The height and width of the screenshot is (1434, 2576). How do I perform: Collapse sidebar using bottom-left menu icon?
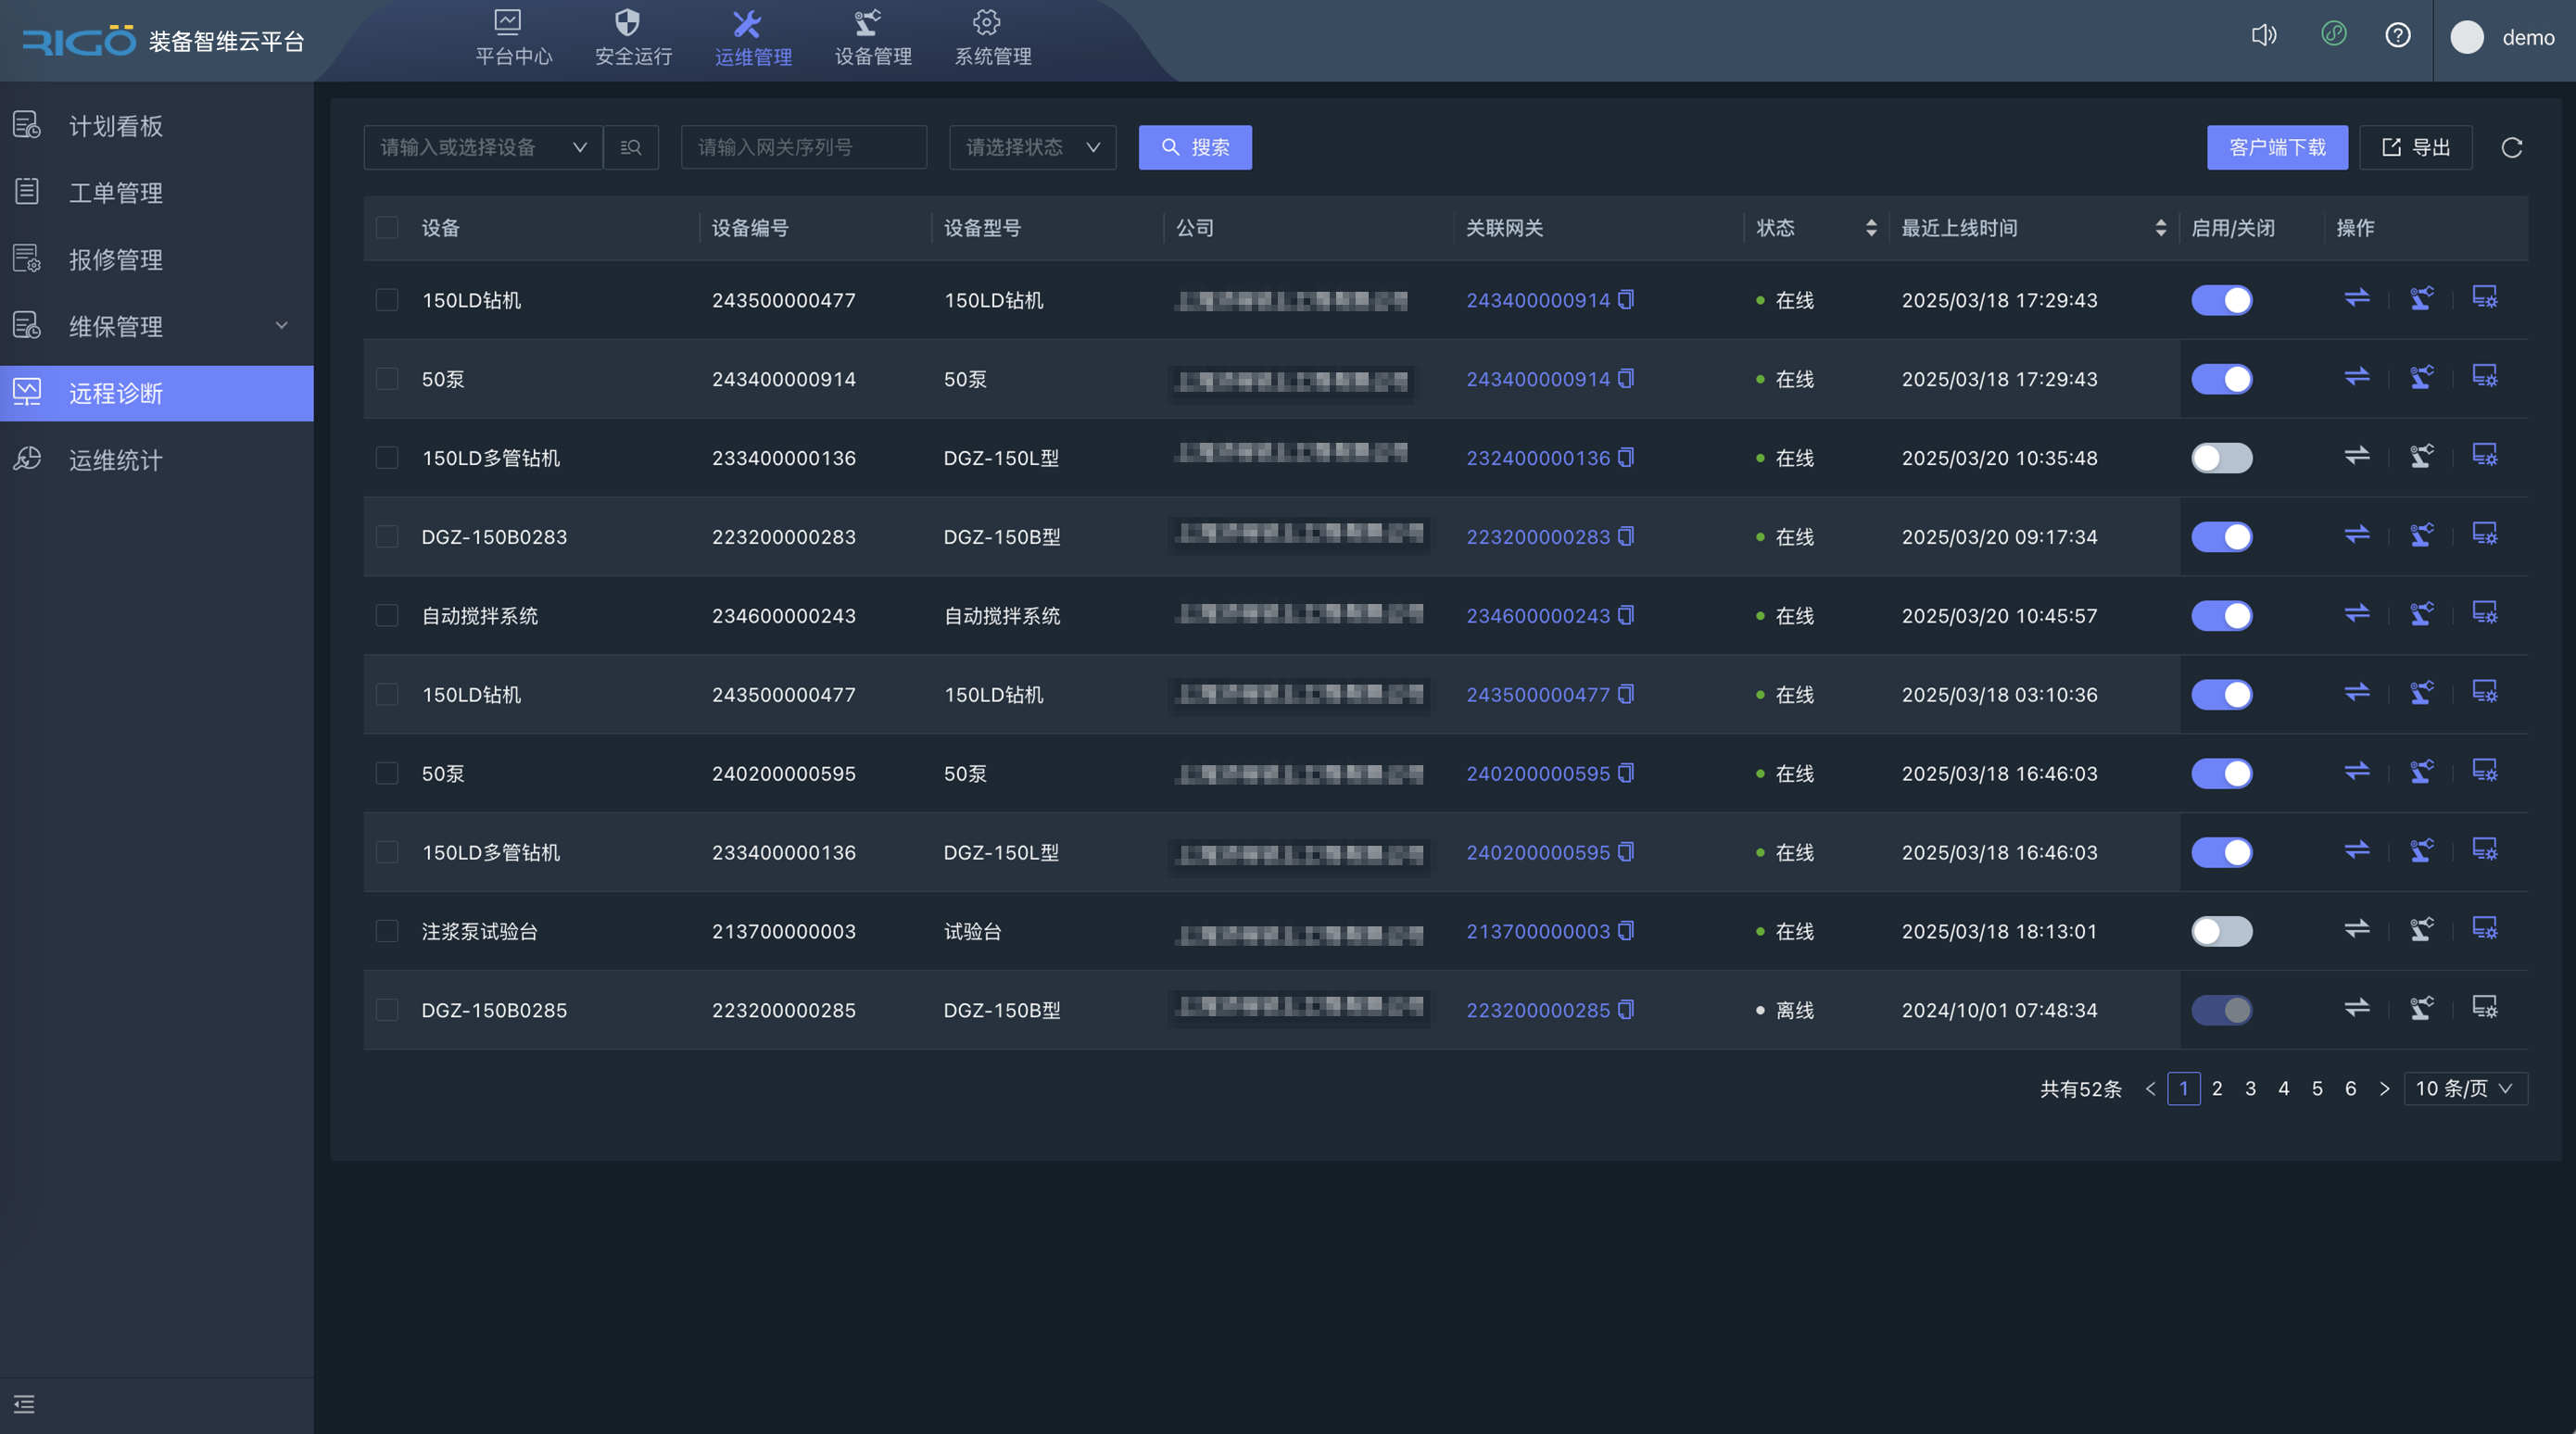pos(24,1404)
